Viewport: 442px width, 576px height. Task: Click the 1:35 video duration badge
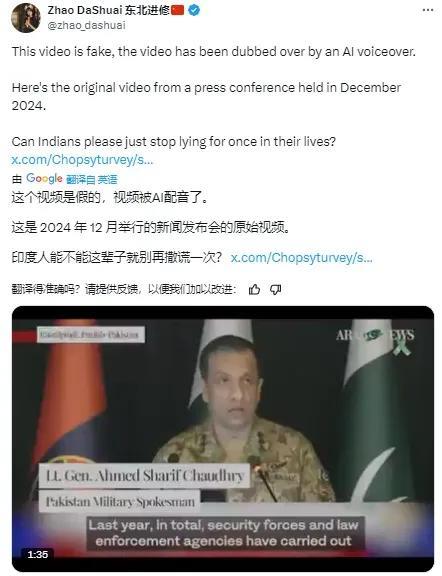pyautogui.click(x=37, y=554)
